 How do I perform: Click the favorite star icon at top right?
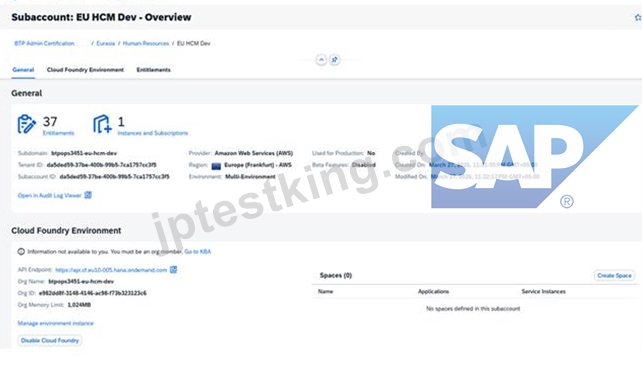tap(637, 17)
